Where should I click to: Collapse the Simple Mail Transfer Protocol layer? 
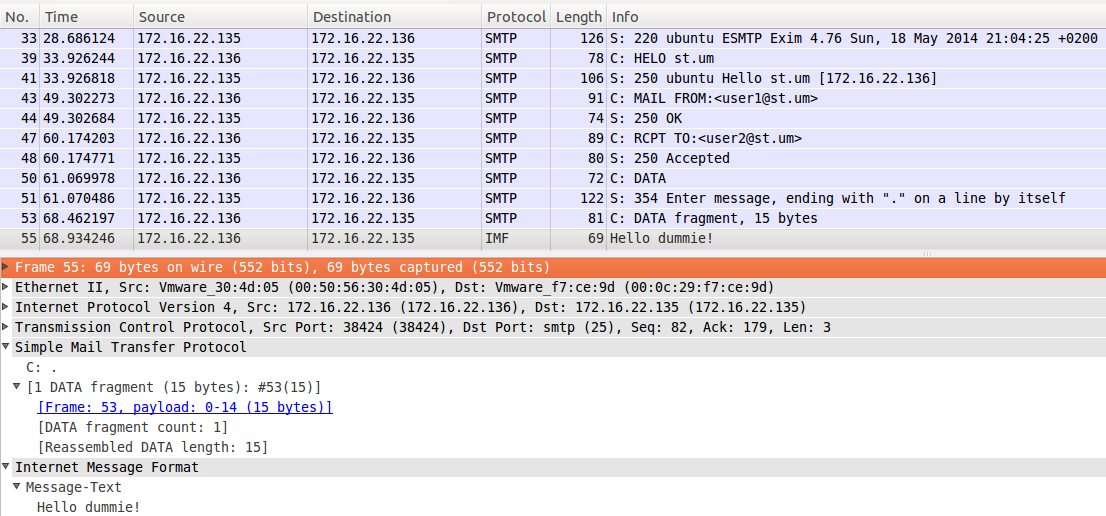[6, 347]
